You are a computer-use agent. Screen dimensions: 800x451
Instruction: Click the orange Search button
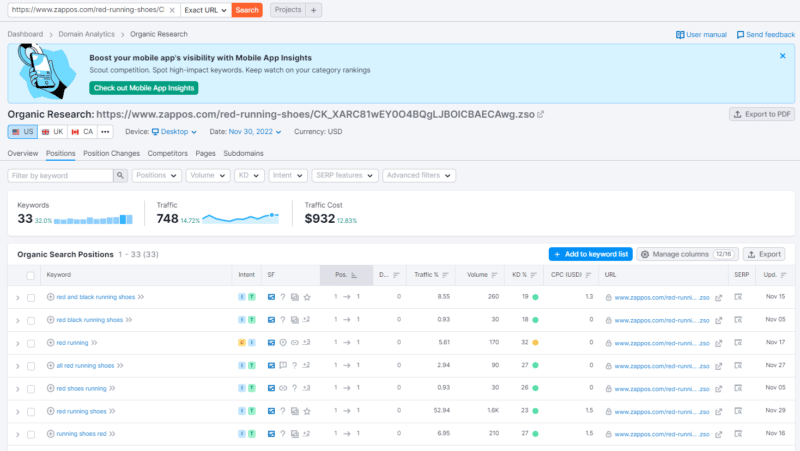(247, 10)
